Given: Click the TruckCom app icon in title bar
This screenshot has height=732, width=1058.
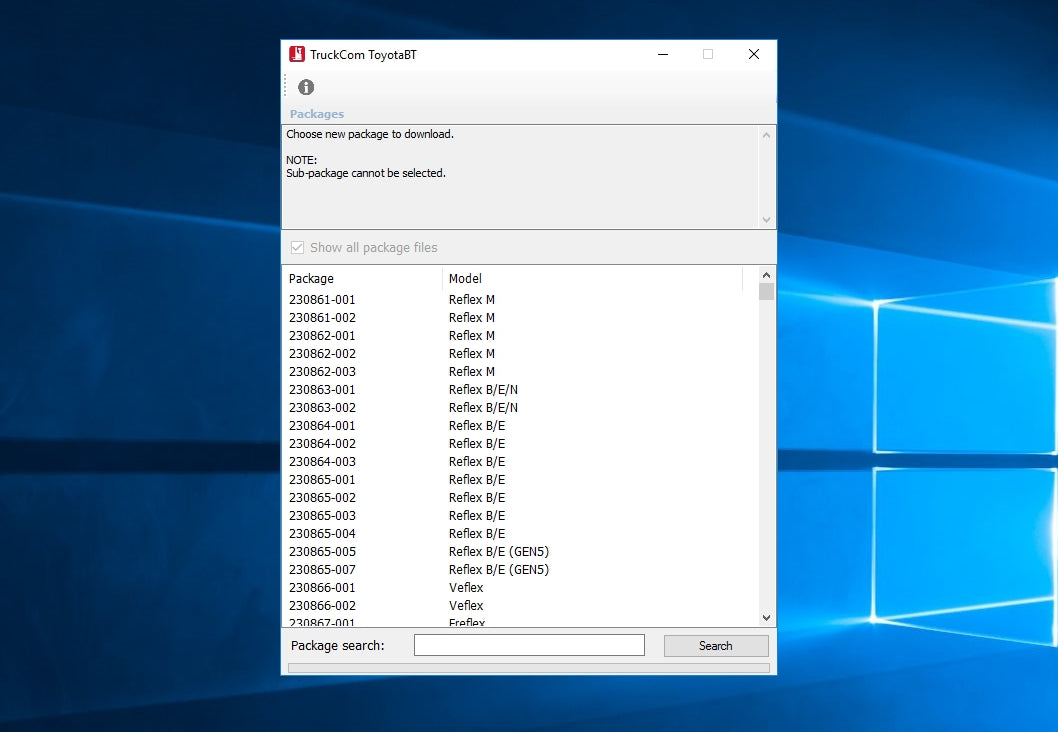Looking at the screenshot, I should 297,55.
